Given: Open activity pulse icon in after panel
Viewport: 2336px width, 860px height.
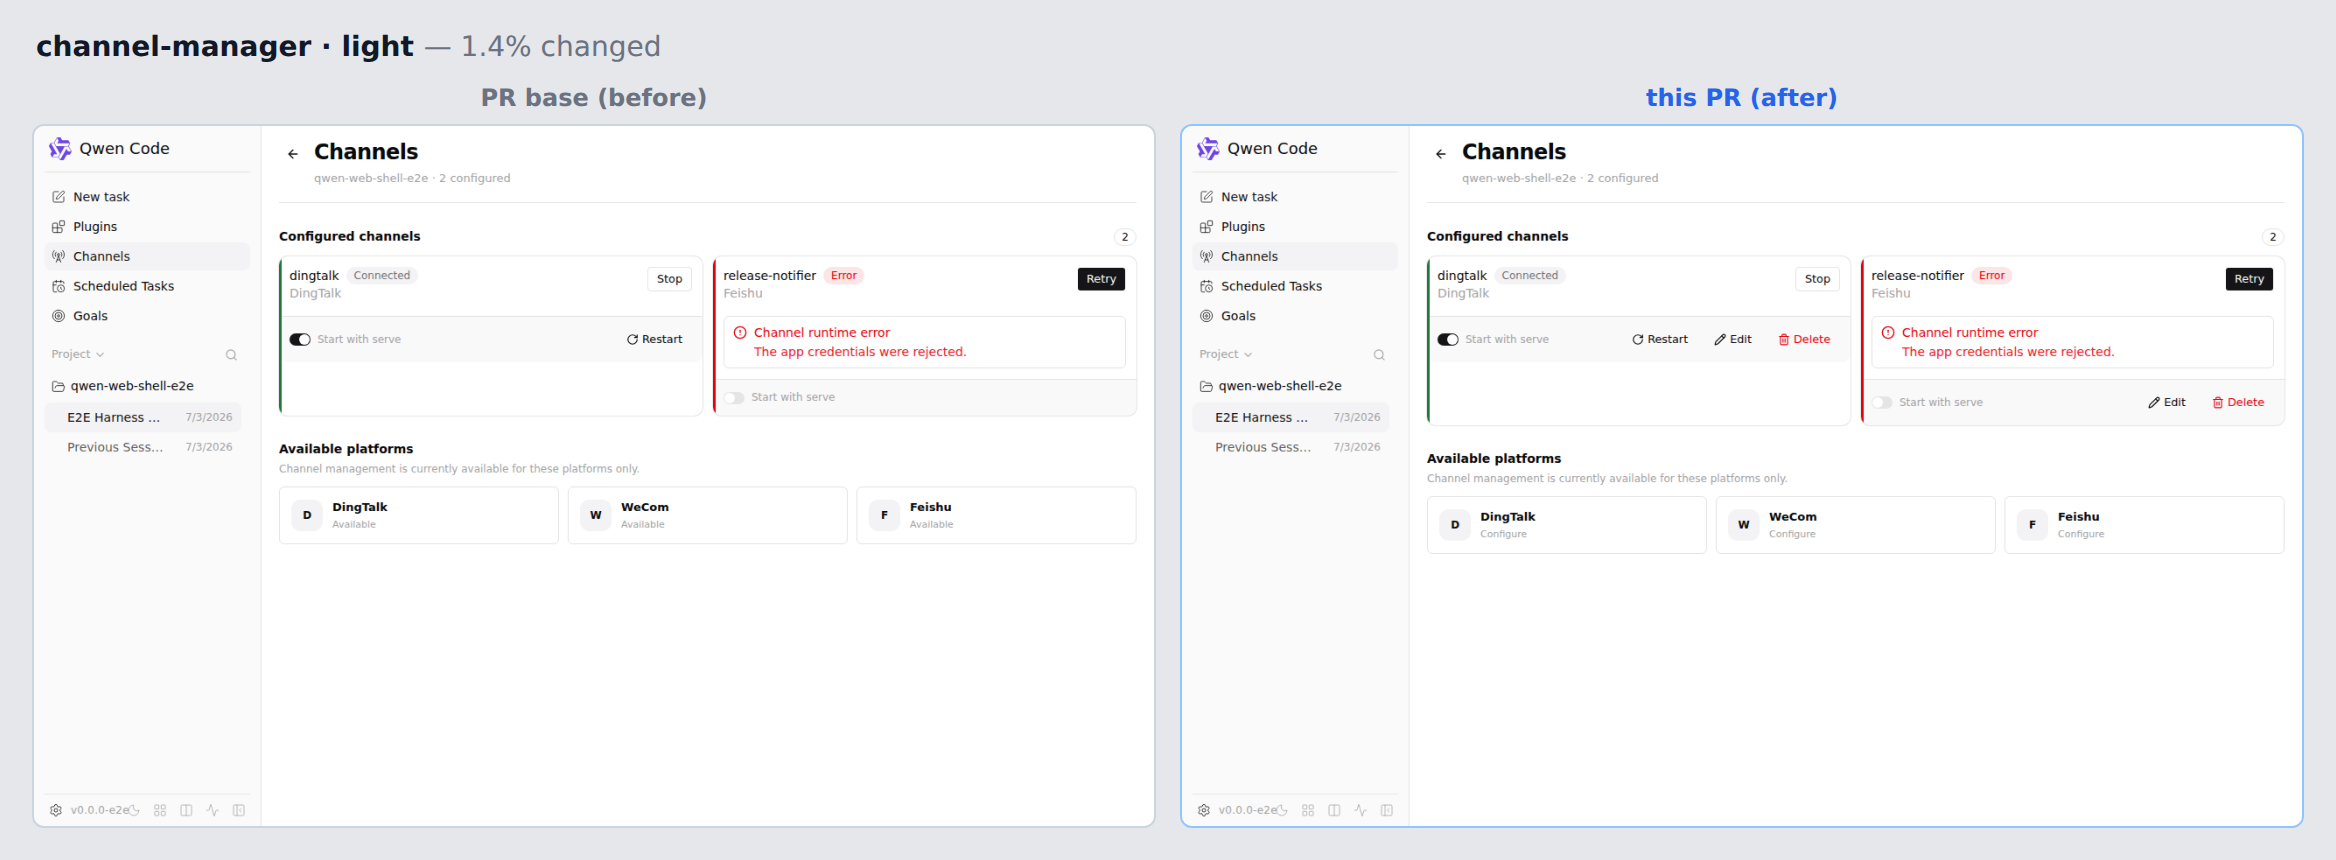Looking at the screenshot, I should click(x=1360, y=810).
